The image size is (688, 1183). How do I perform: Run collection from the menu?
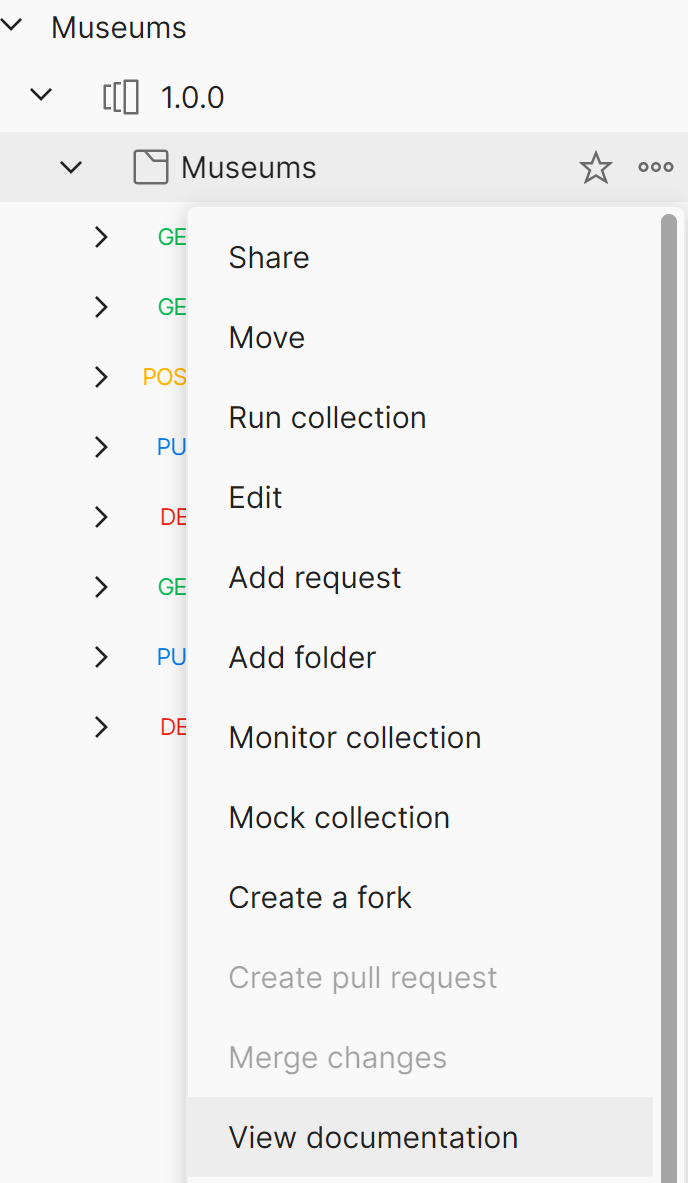pyautogui.click(x=327, y=418)
